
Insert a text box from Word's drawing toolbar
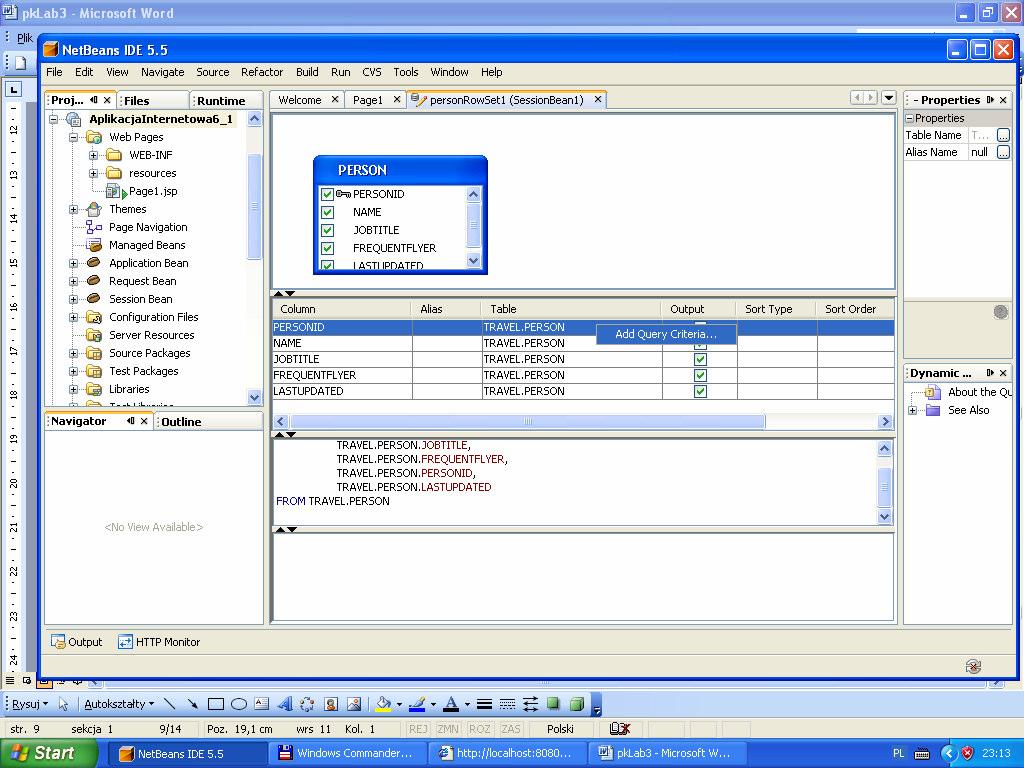(261, 704)
